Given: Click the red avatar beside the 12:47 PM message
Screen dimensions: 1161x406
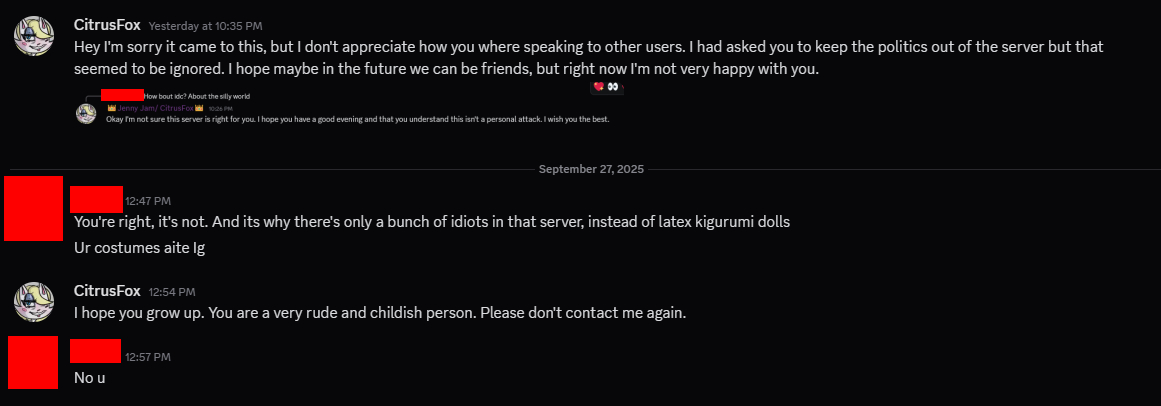Looking at the screenshot, I should tap(34, 208).
